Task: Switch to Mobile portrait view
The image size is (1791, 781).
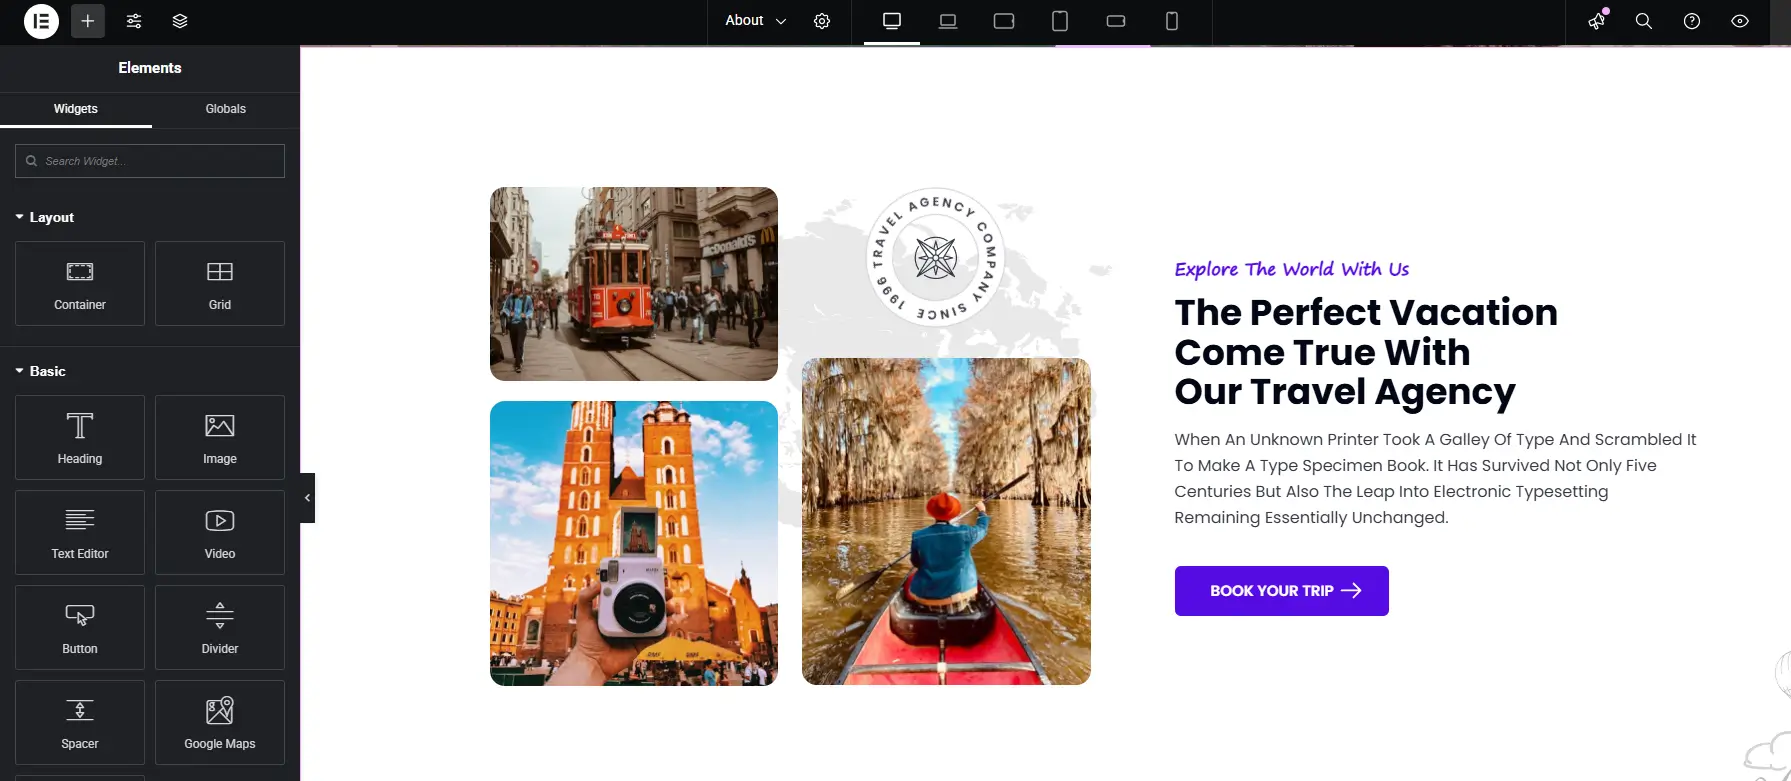Action: tap(1172, 21)
